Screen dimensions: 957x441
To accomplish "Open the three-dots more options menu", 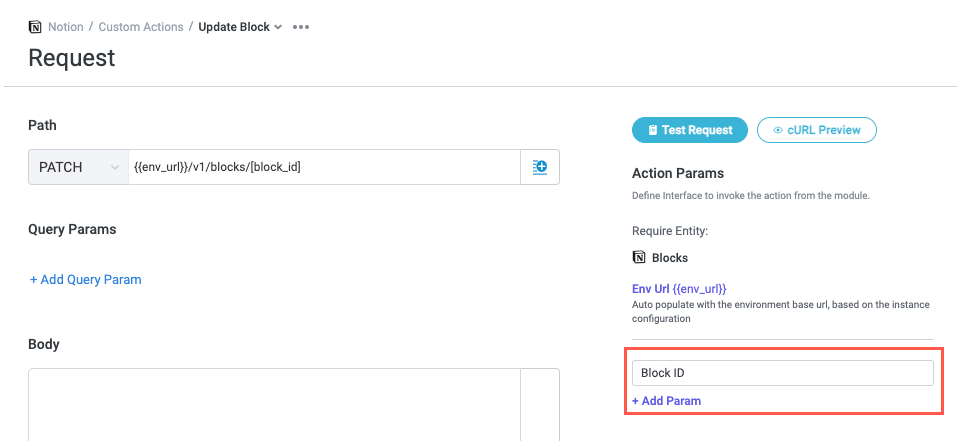I will click(301, 27).
